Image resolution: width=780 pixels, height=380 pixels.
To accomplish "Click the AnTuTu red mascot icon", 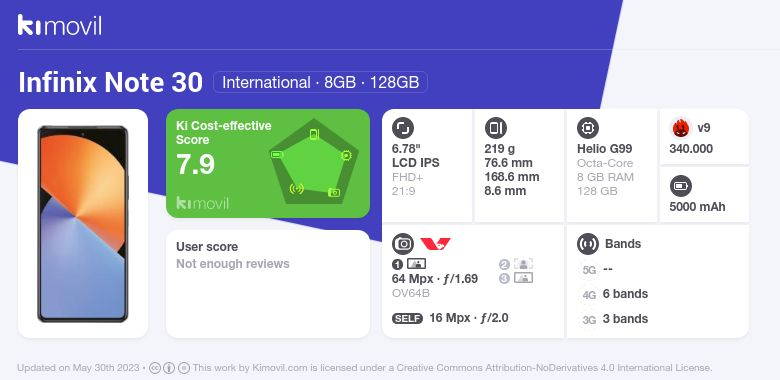I will [x=681, y=128].
